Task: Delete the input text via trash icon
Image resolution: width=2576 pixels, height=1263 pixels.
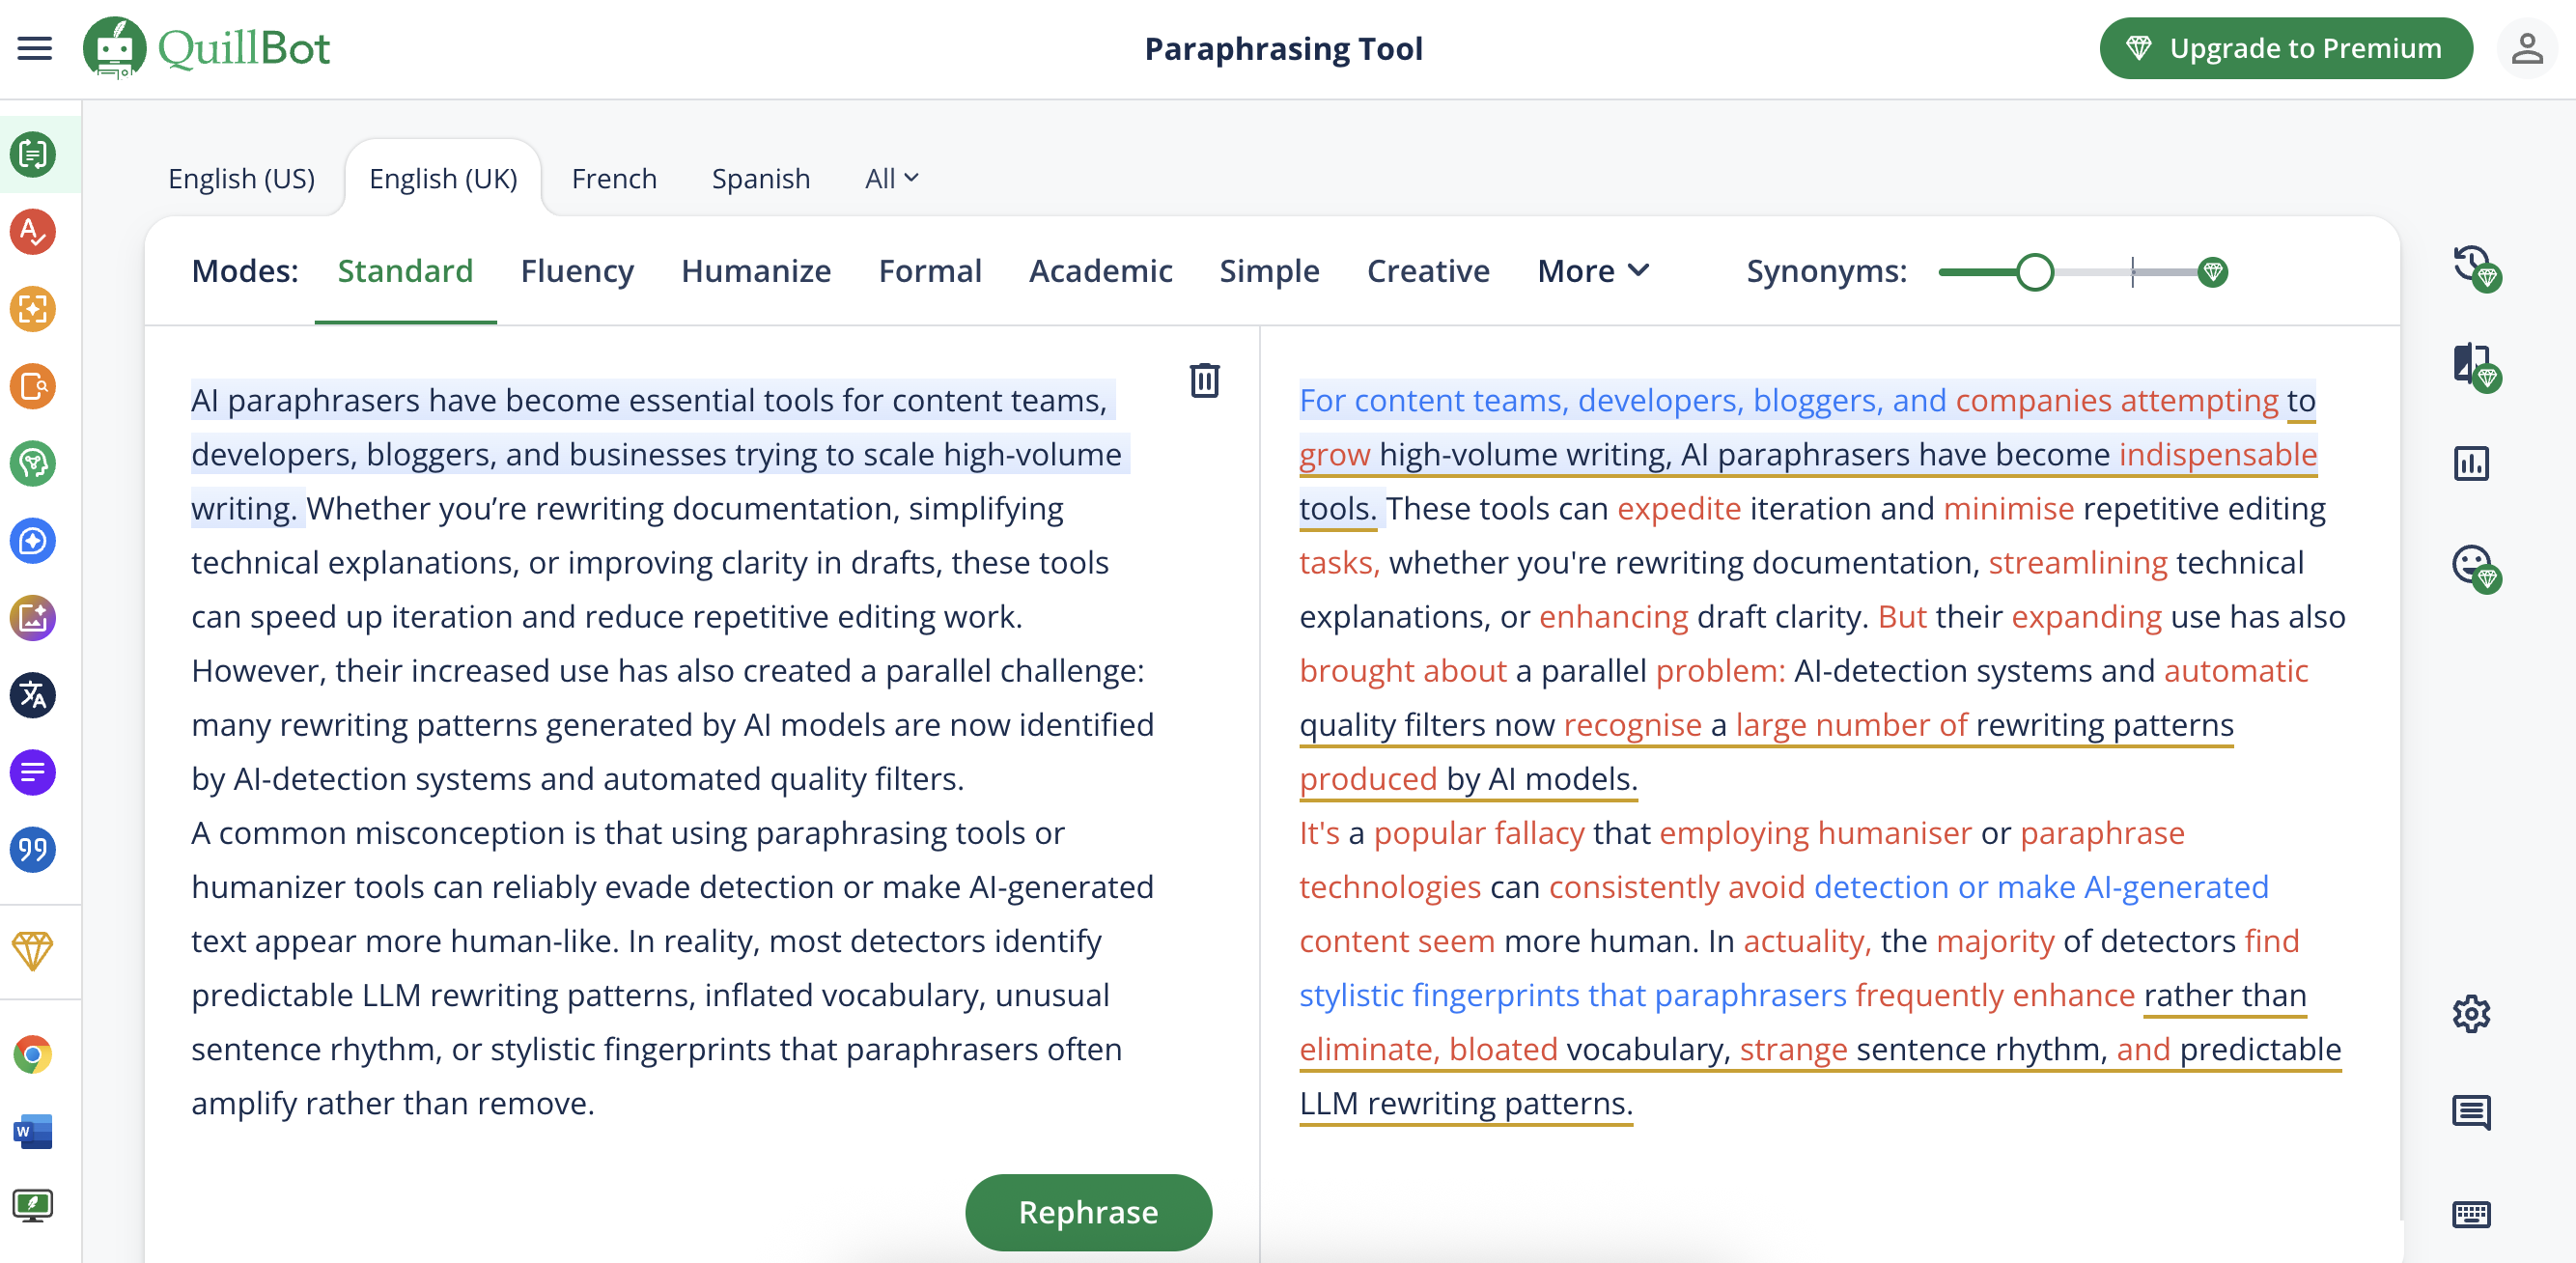Action: 1204,380
